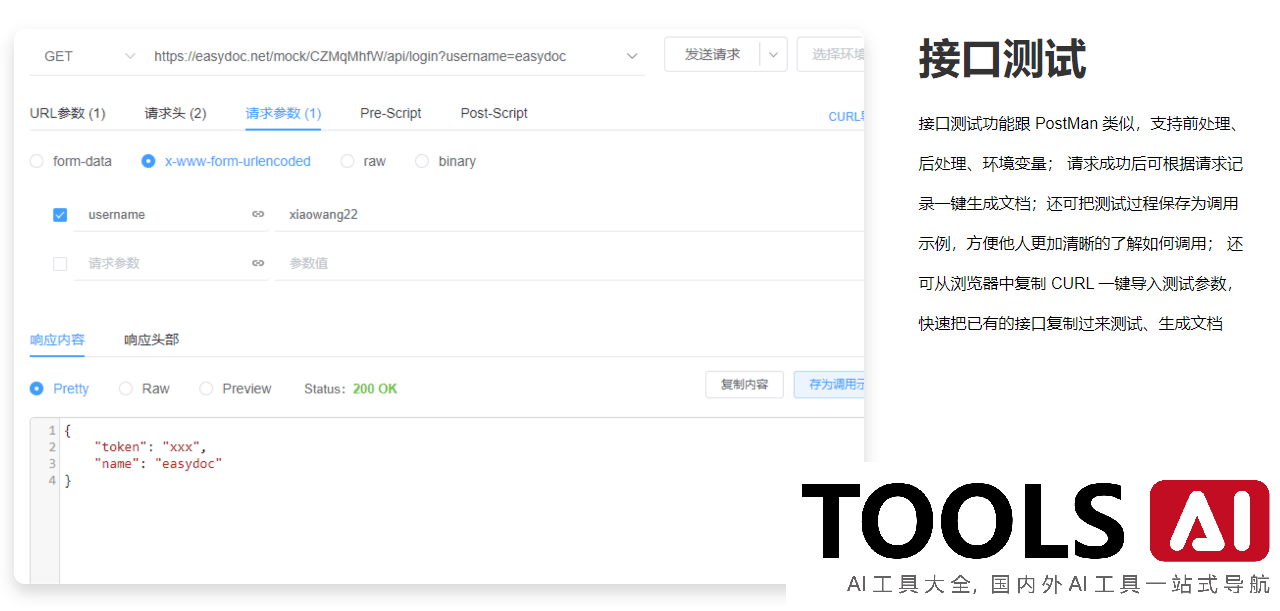Click the link icon on the empty parameter row
Image resolution: width=1280 pixels, height=611 pixels.
(x=258, y=263)
